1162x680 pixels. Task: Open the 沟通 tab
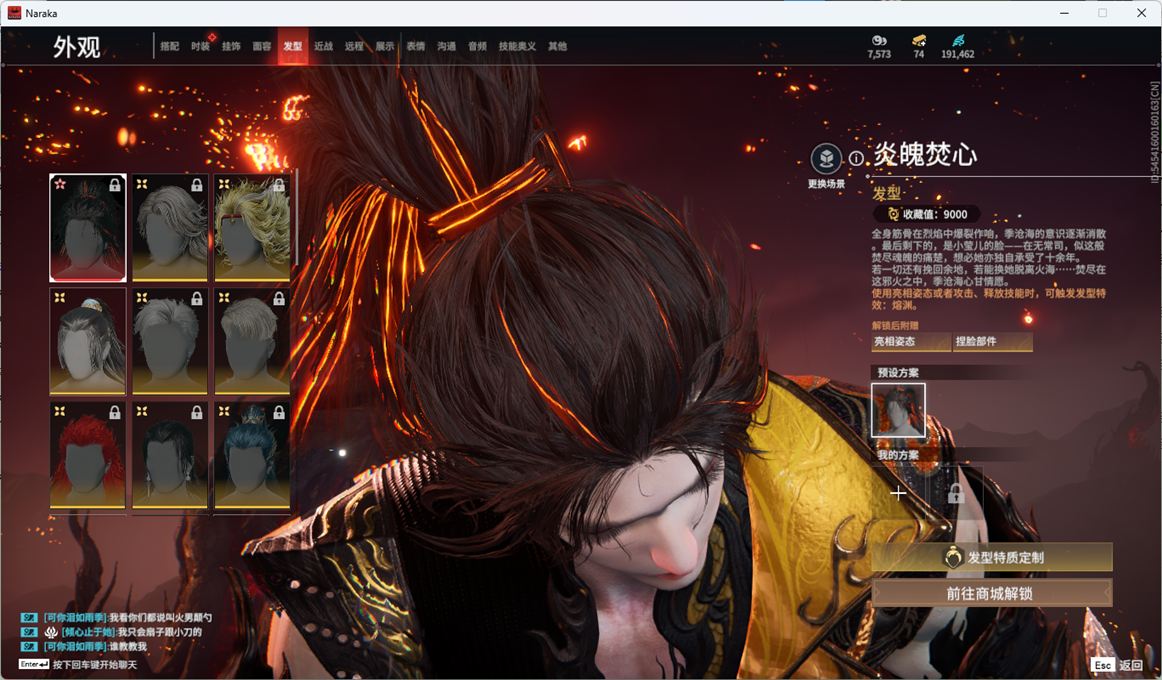pos(446,46)
